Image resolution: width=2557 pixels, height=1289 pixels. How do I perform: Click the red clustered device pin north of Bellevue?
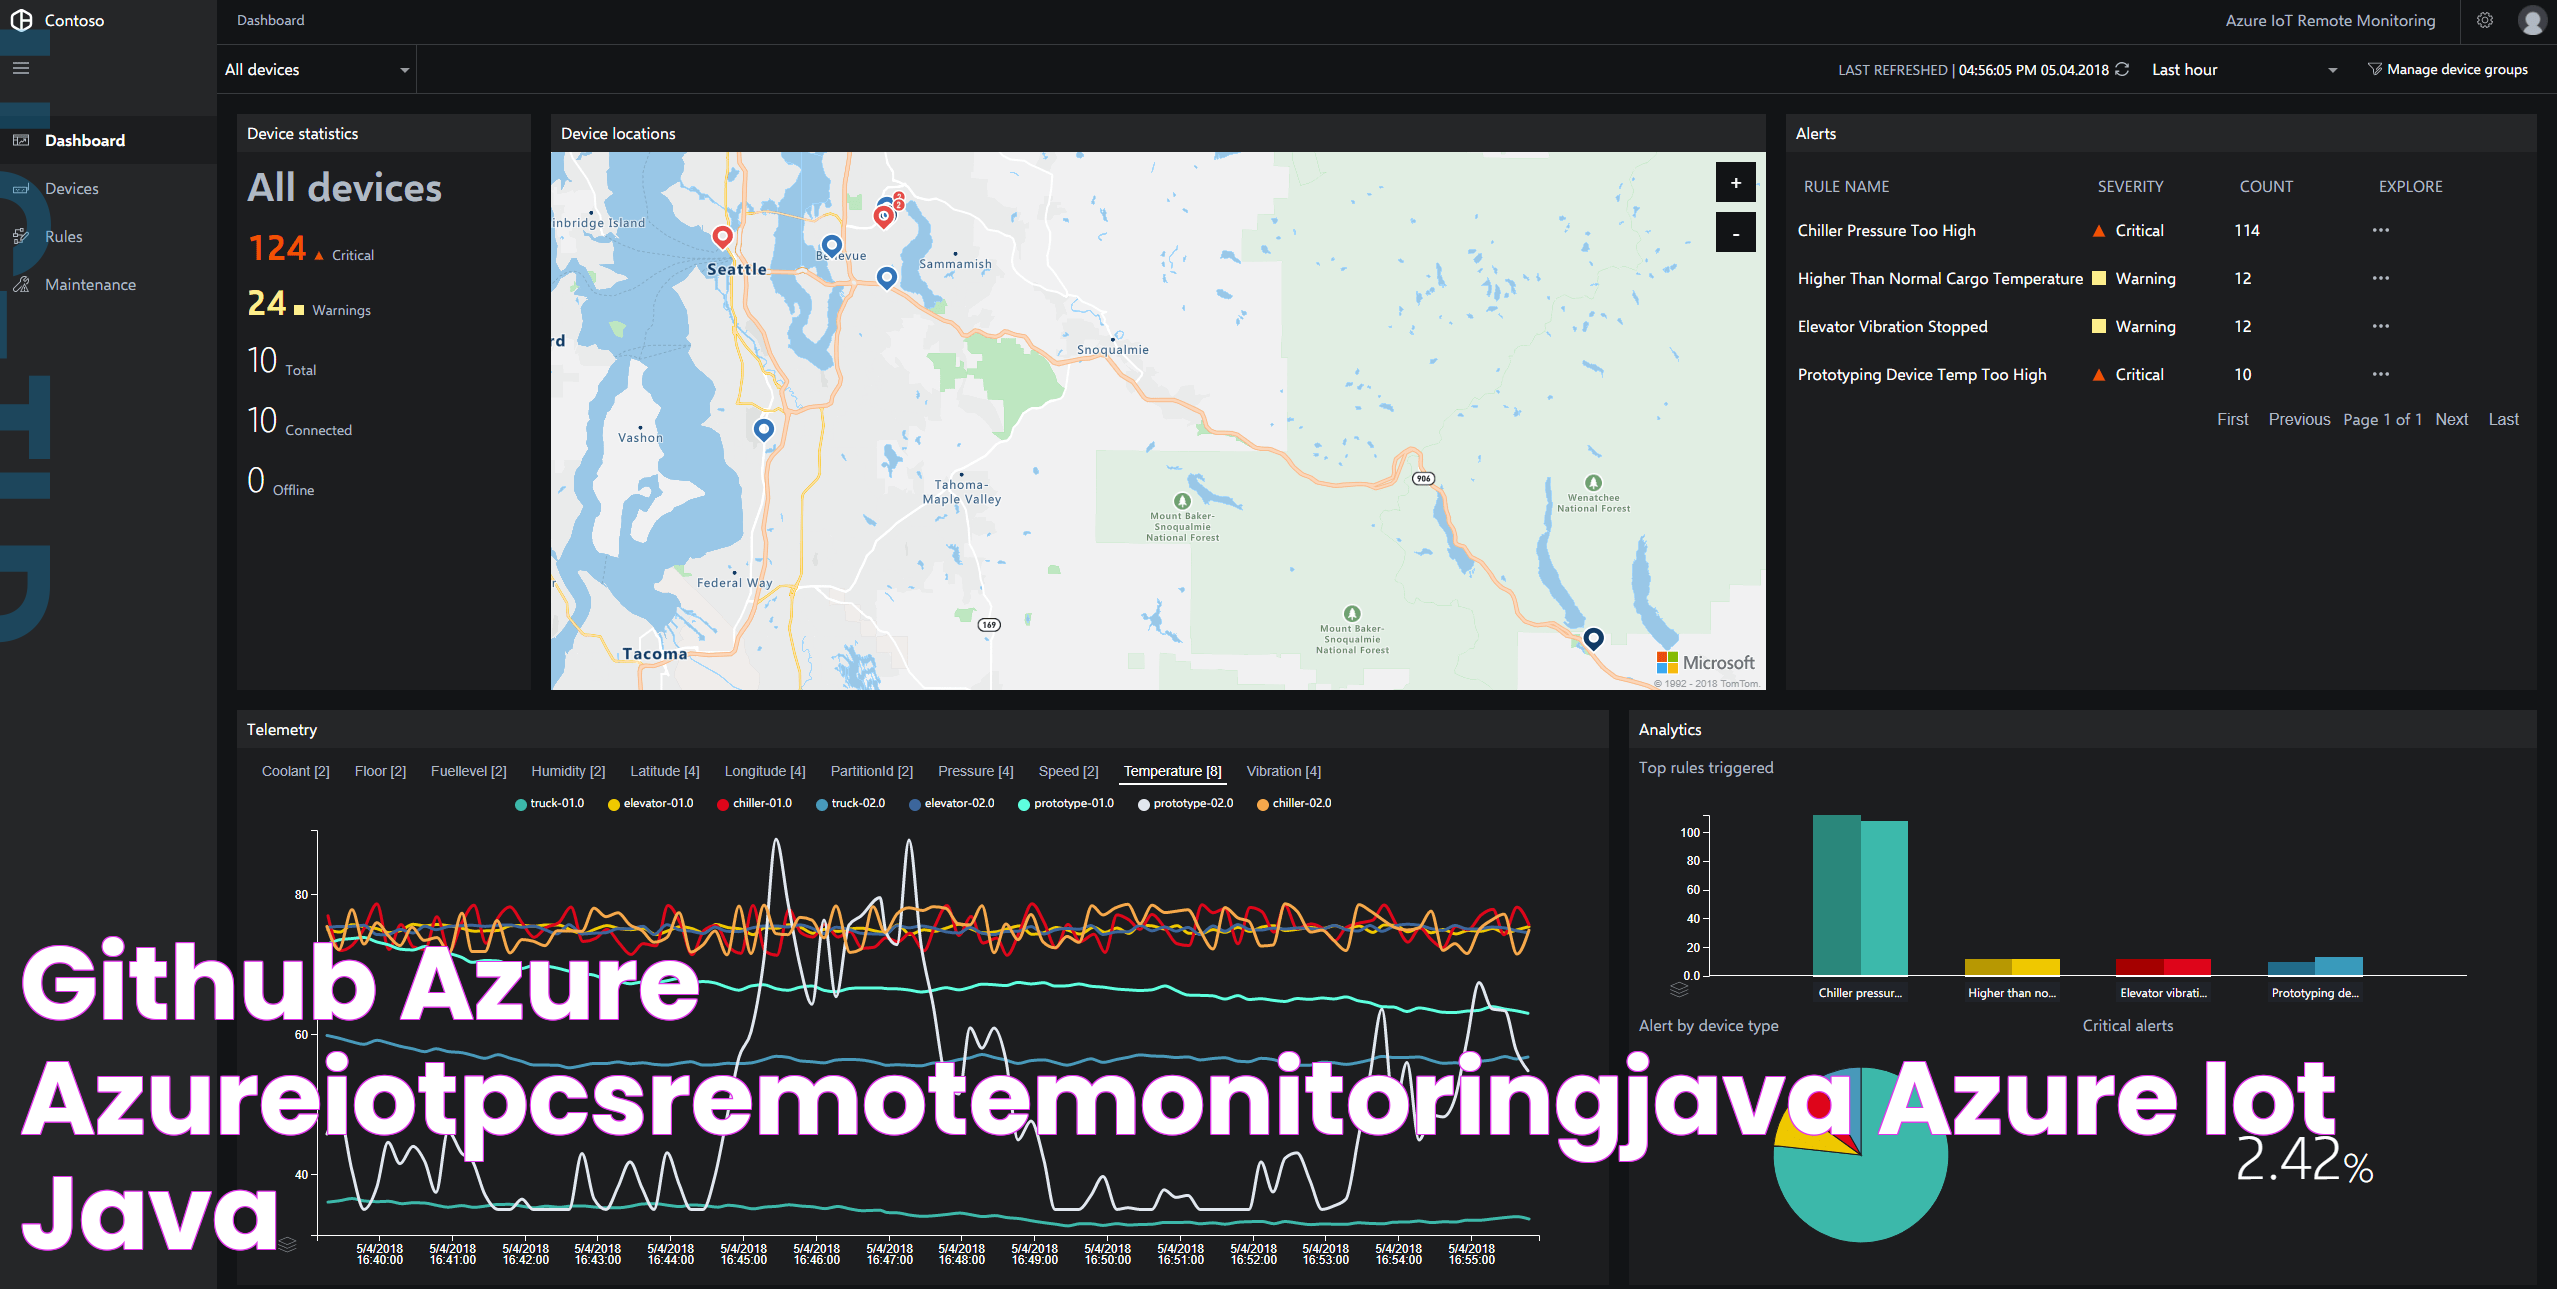coord(884,216)
